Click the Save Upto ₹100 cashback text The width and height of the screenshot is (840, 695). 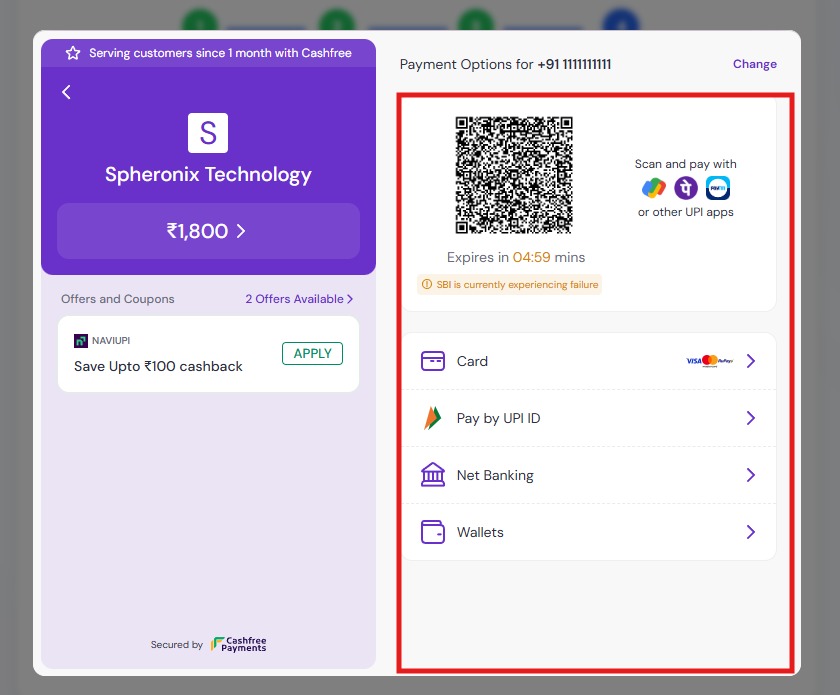click(x=158, y=367)
